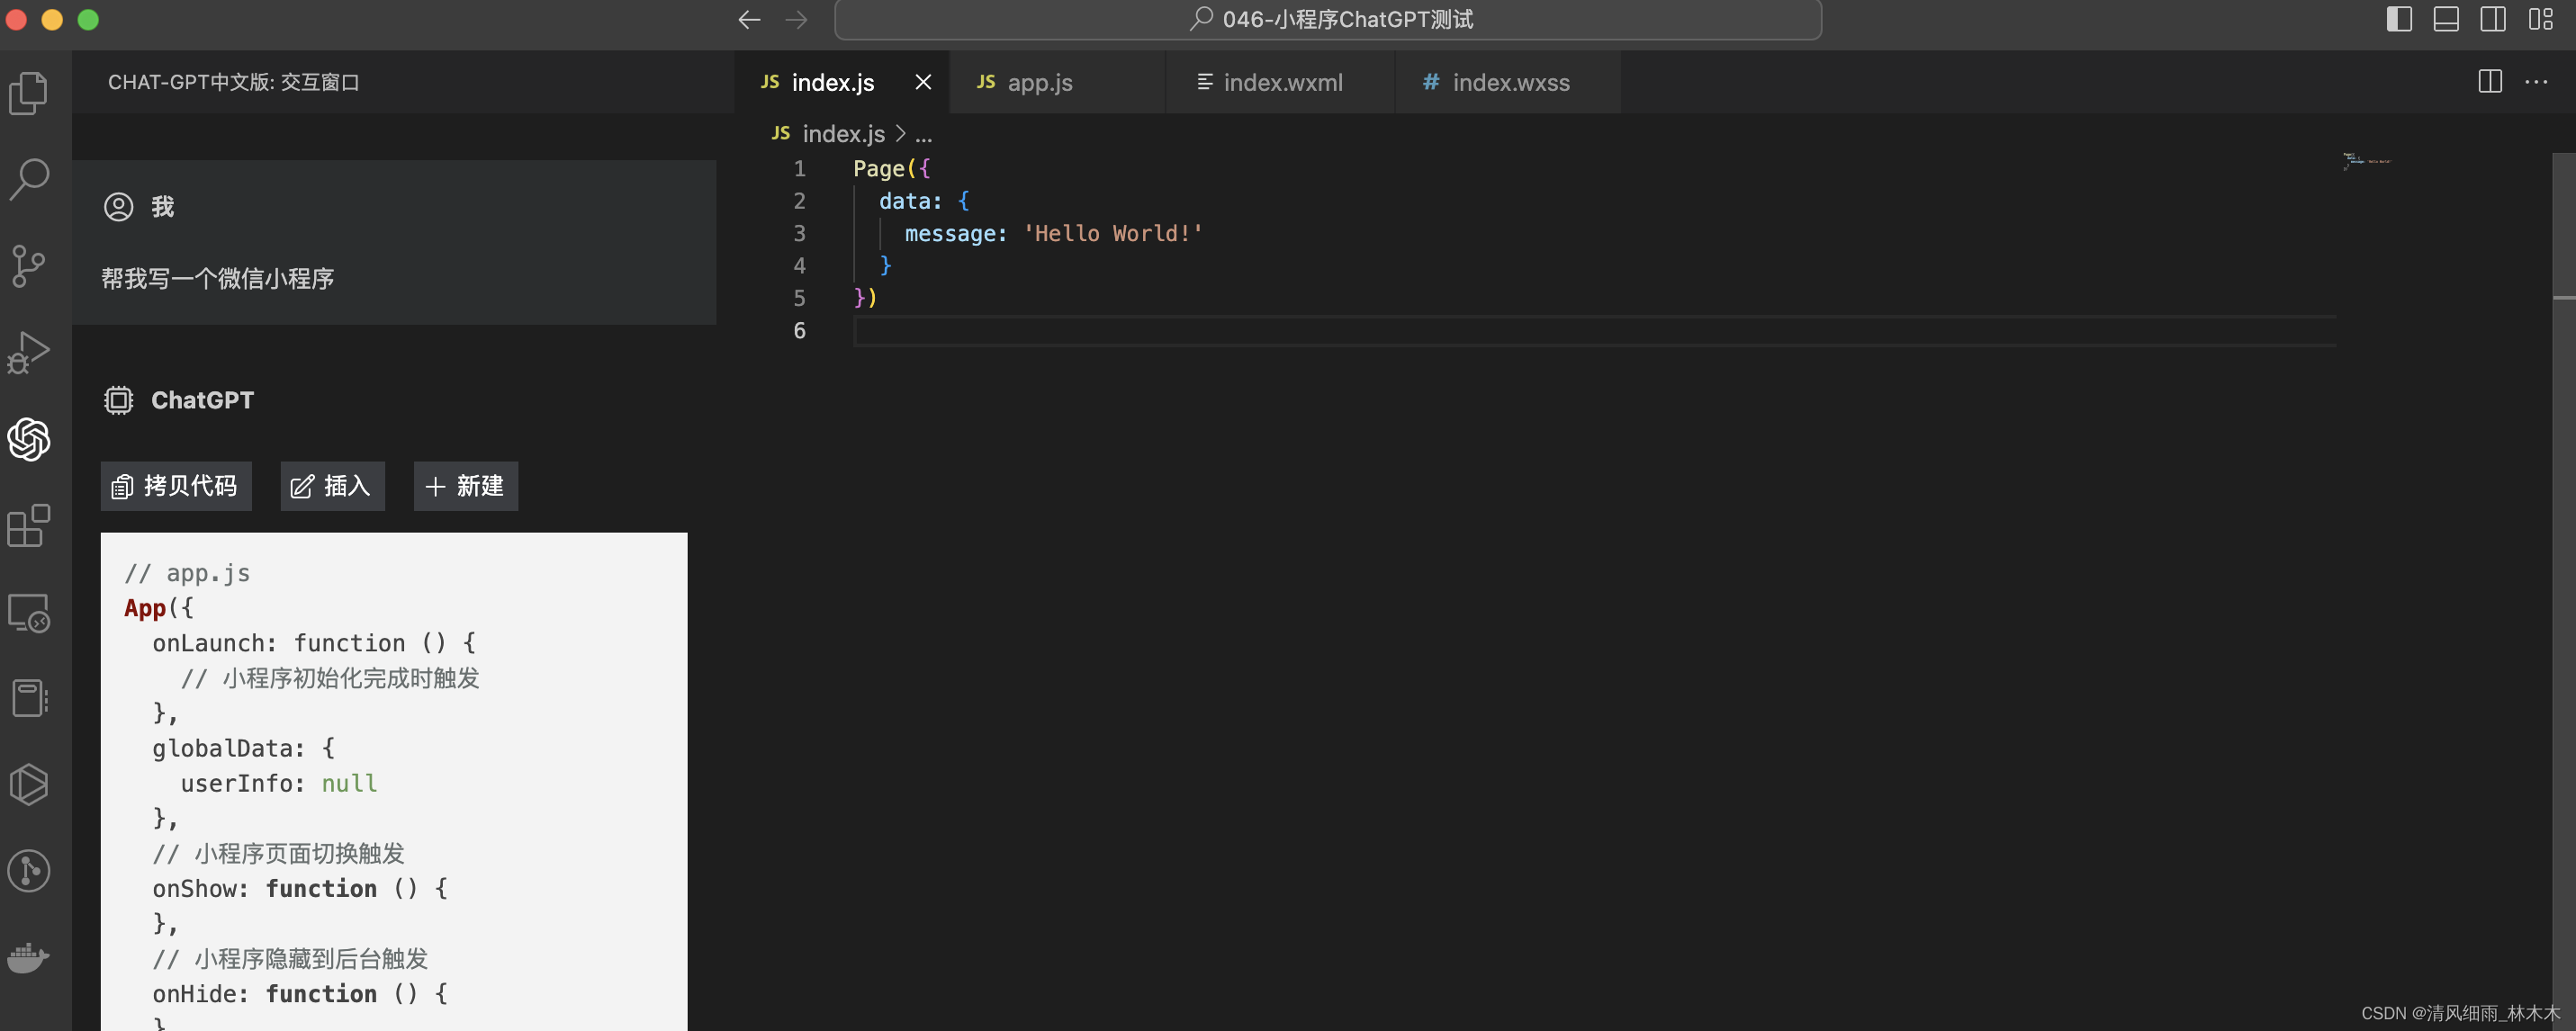The height and width of the screenshot is (1031, 2576).
Task: Switch to the index.wxml tab
Action: click(x=1280, y=82)
